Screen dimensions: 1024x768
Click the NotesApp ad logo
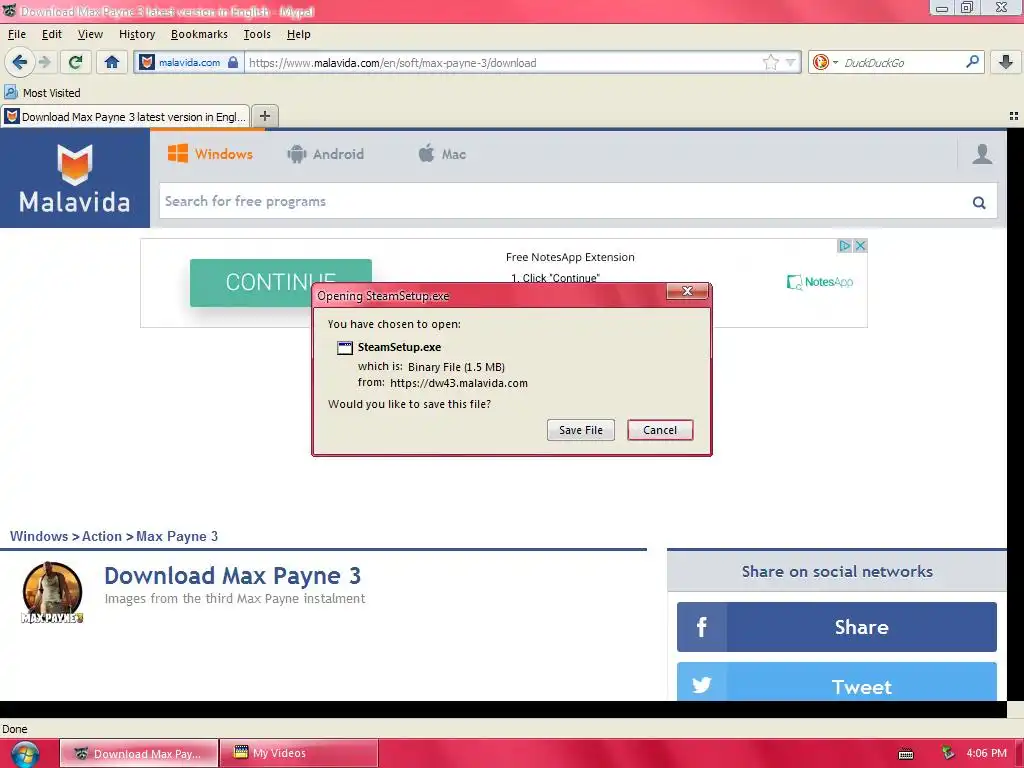820,282
